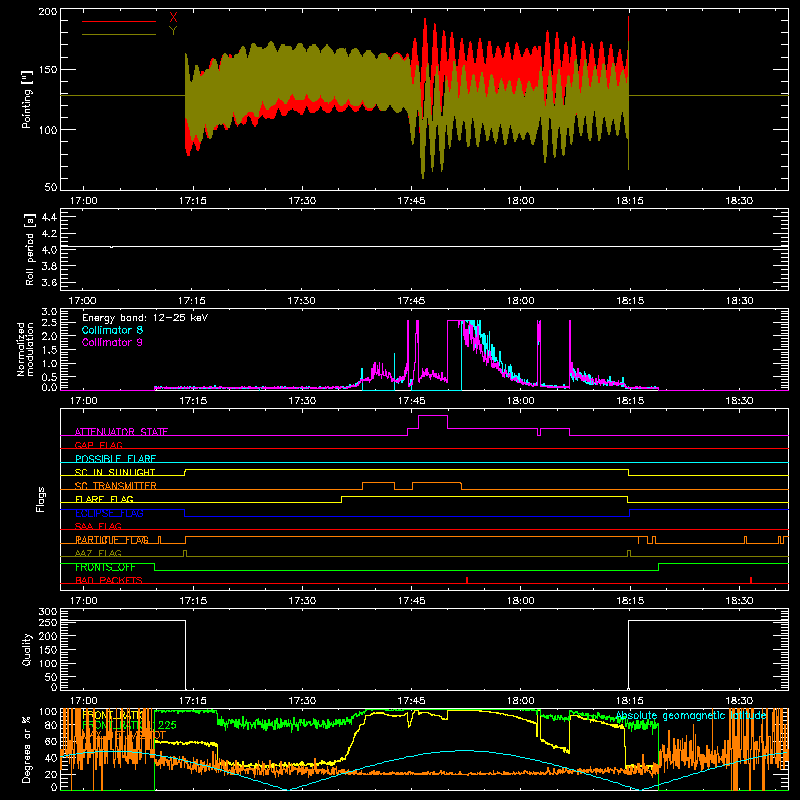Image resolution: width=800 pixels, height=800 pixels.
Task: Select the BAD_PACKETS flag label
Action: tap(109, 580)
